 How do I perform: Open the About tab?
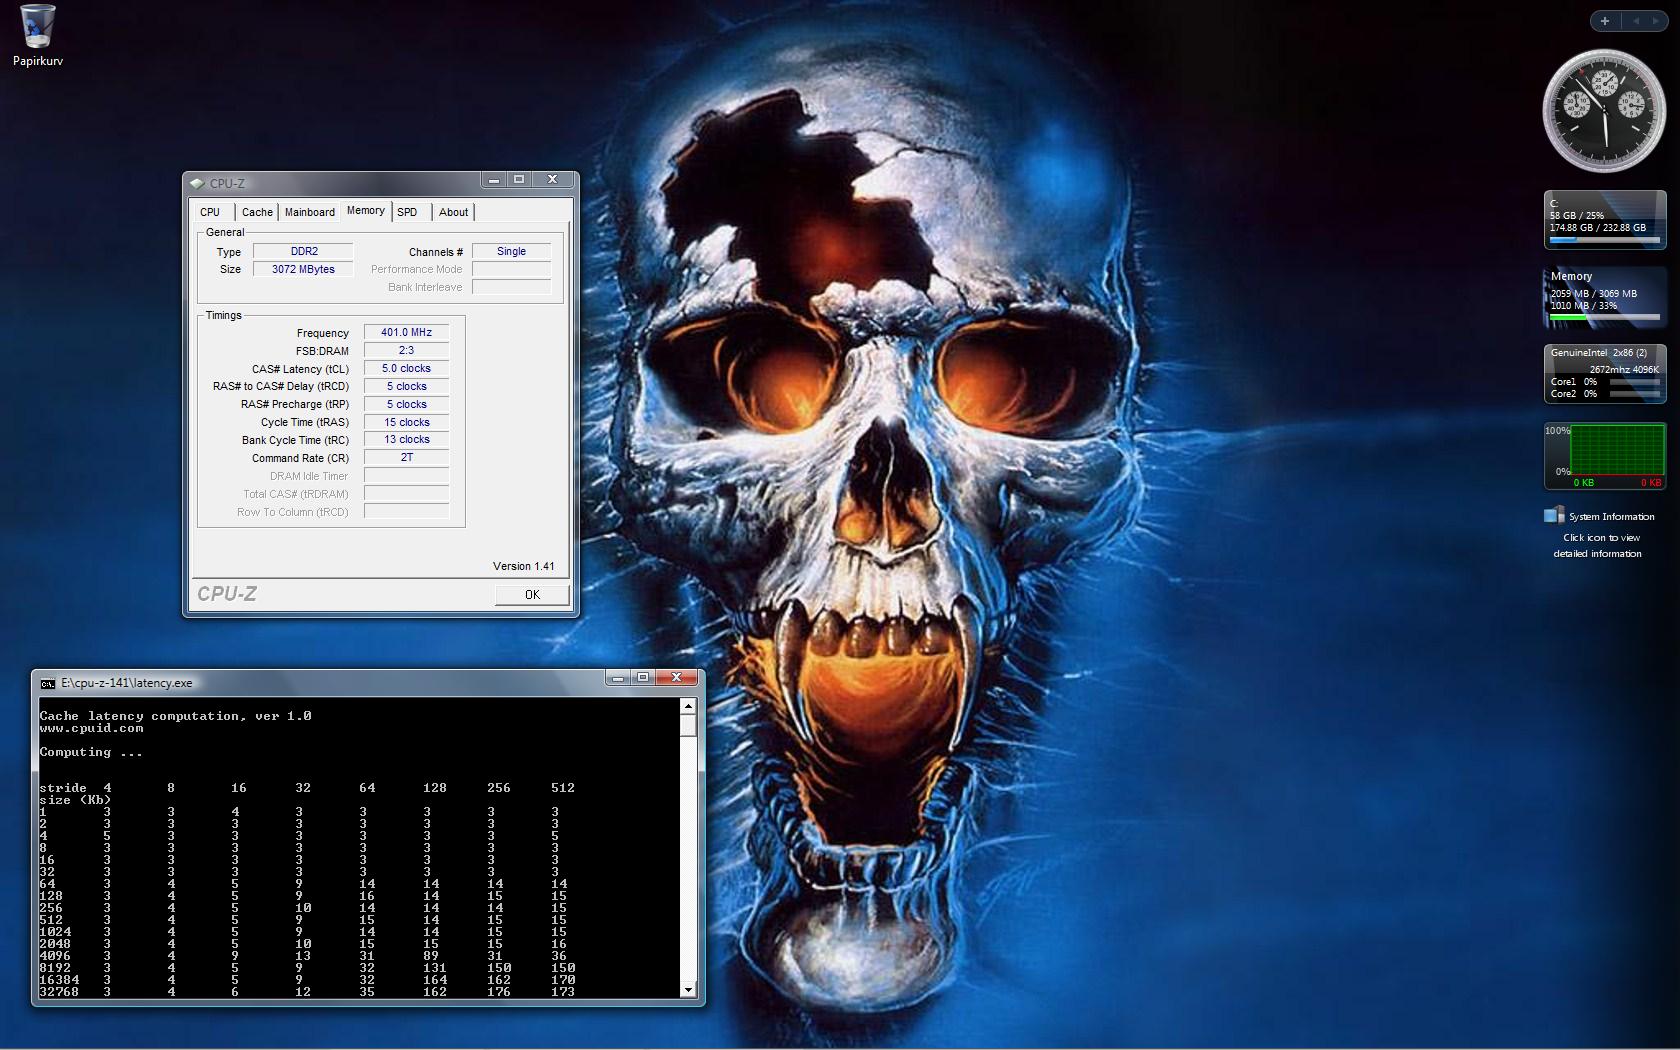(453, 212)
